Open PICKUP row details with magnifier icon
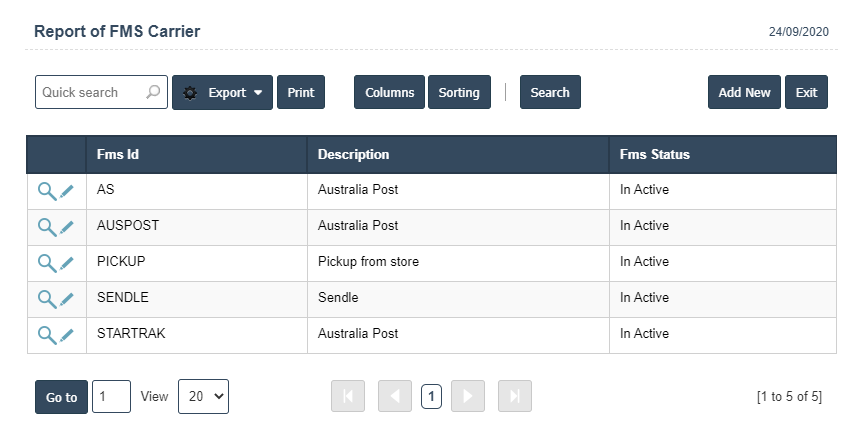 click(x=47, y=262)
